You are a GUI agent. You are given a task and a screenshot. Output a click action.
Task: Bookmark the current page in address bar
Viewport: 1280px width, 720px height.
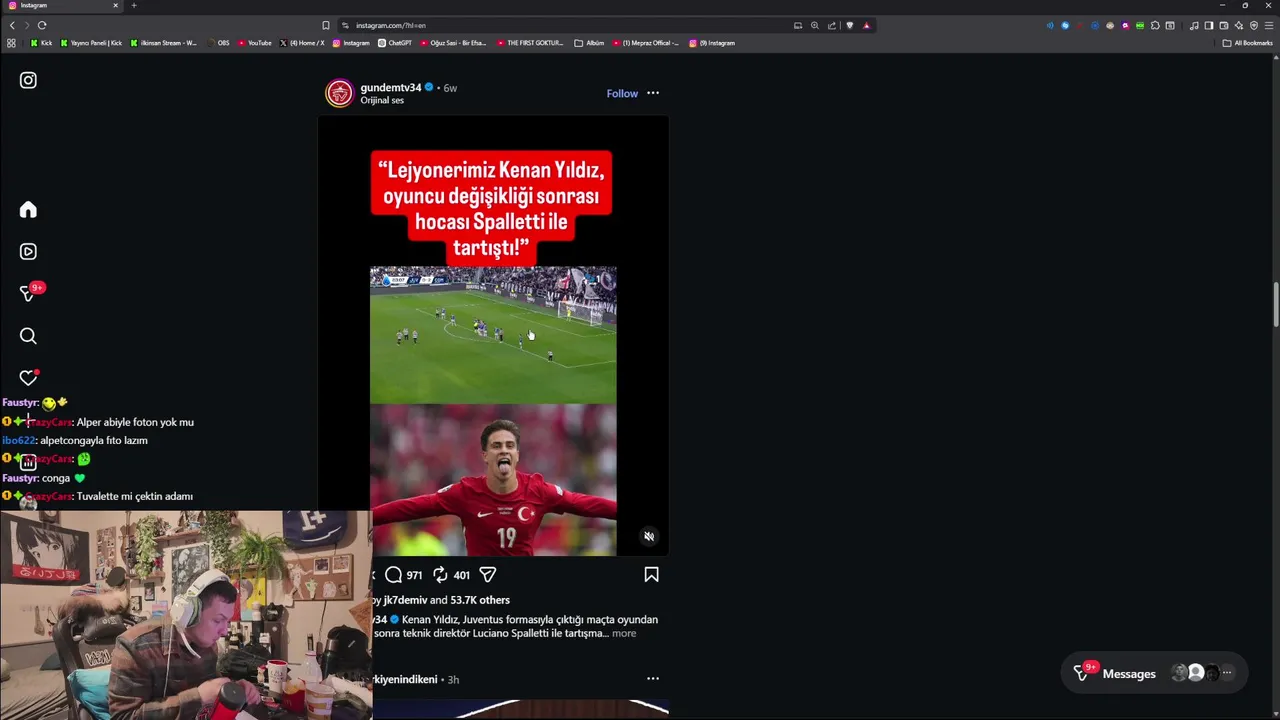(x=326, y=25)
